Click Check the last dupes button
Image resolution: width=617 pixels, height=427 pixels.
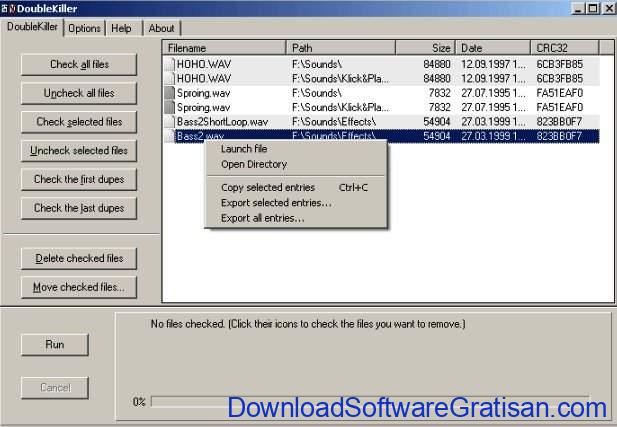pos(79,208)
